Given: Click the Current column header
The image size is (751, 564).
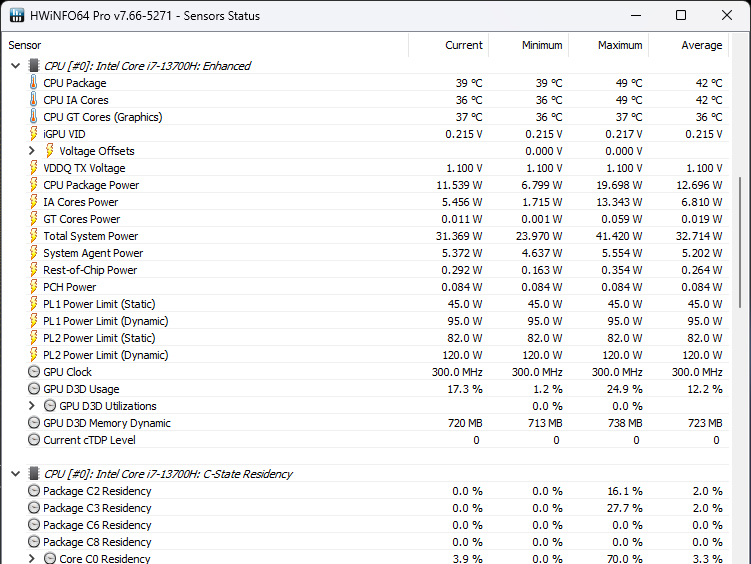Looking at the screenshot, I should coord(463,45).
